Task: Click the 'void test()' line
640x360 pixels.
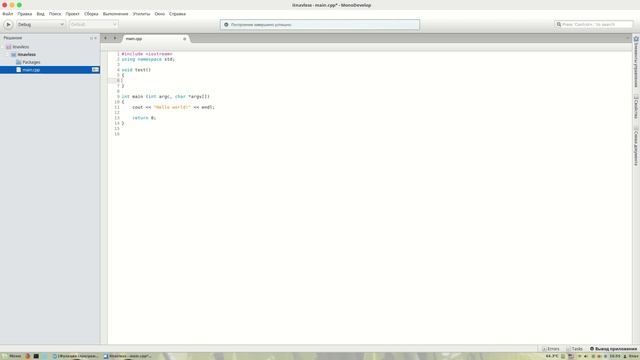Action: coord(136,70)
